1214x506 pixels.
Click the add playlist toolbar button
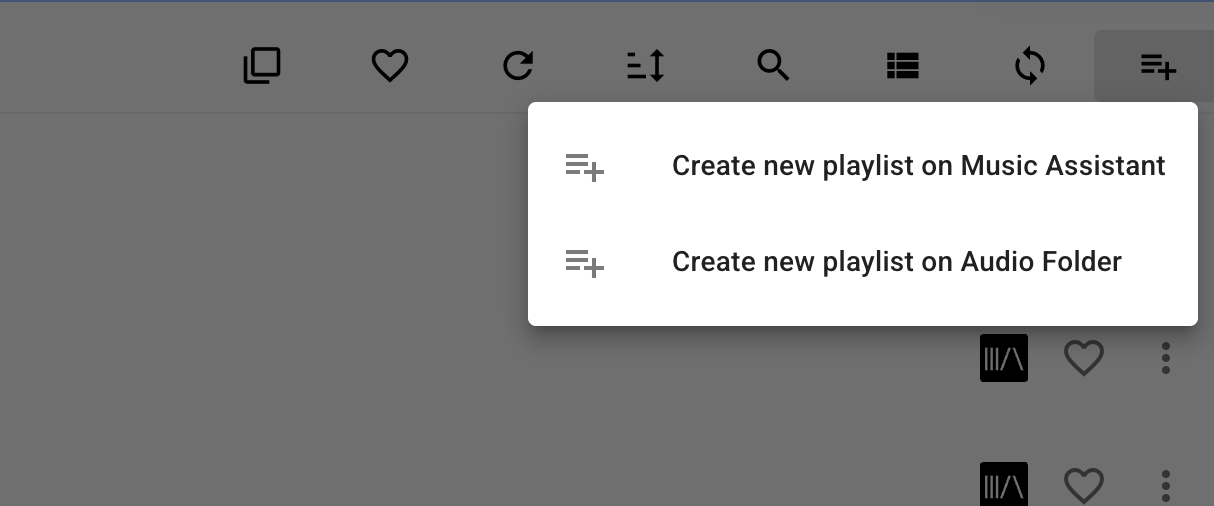(x=1158, y=66)
